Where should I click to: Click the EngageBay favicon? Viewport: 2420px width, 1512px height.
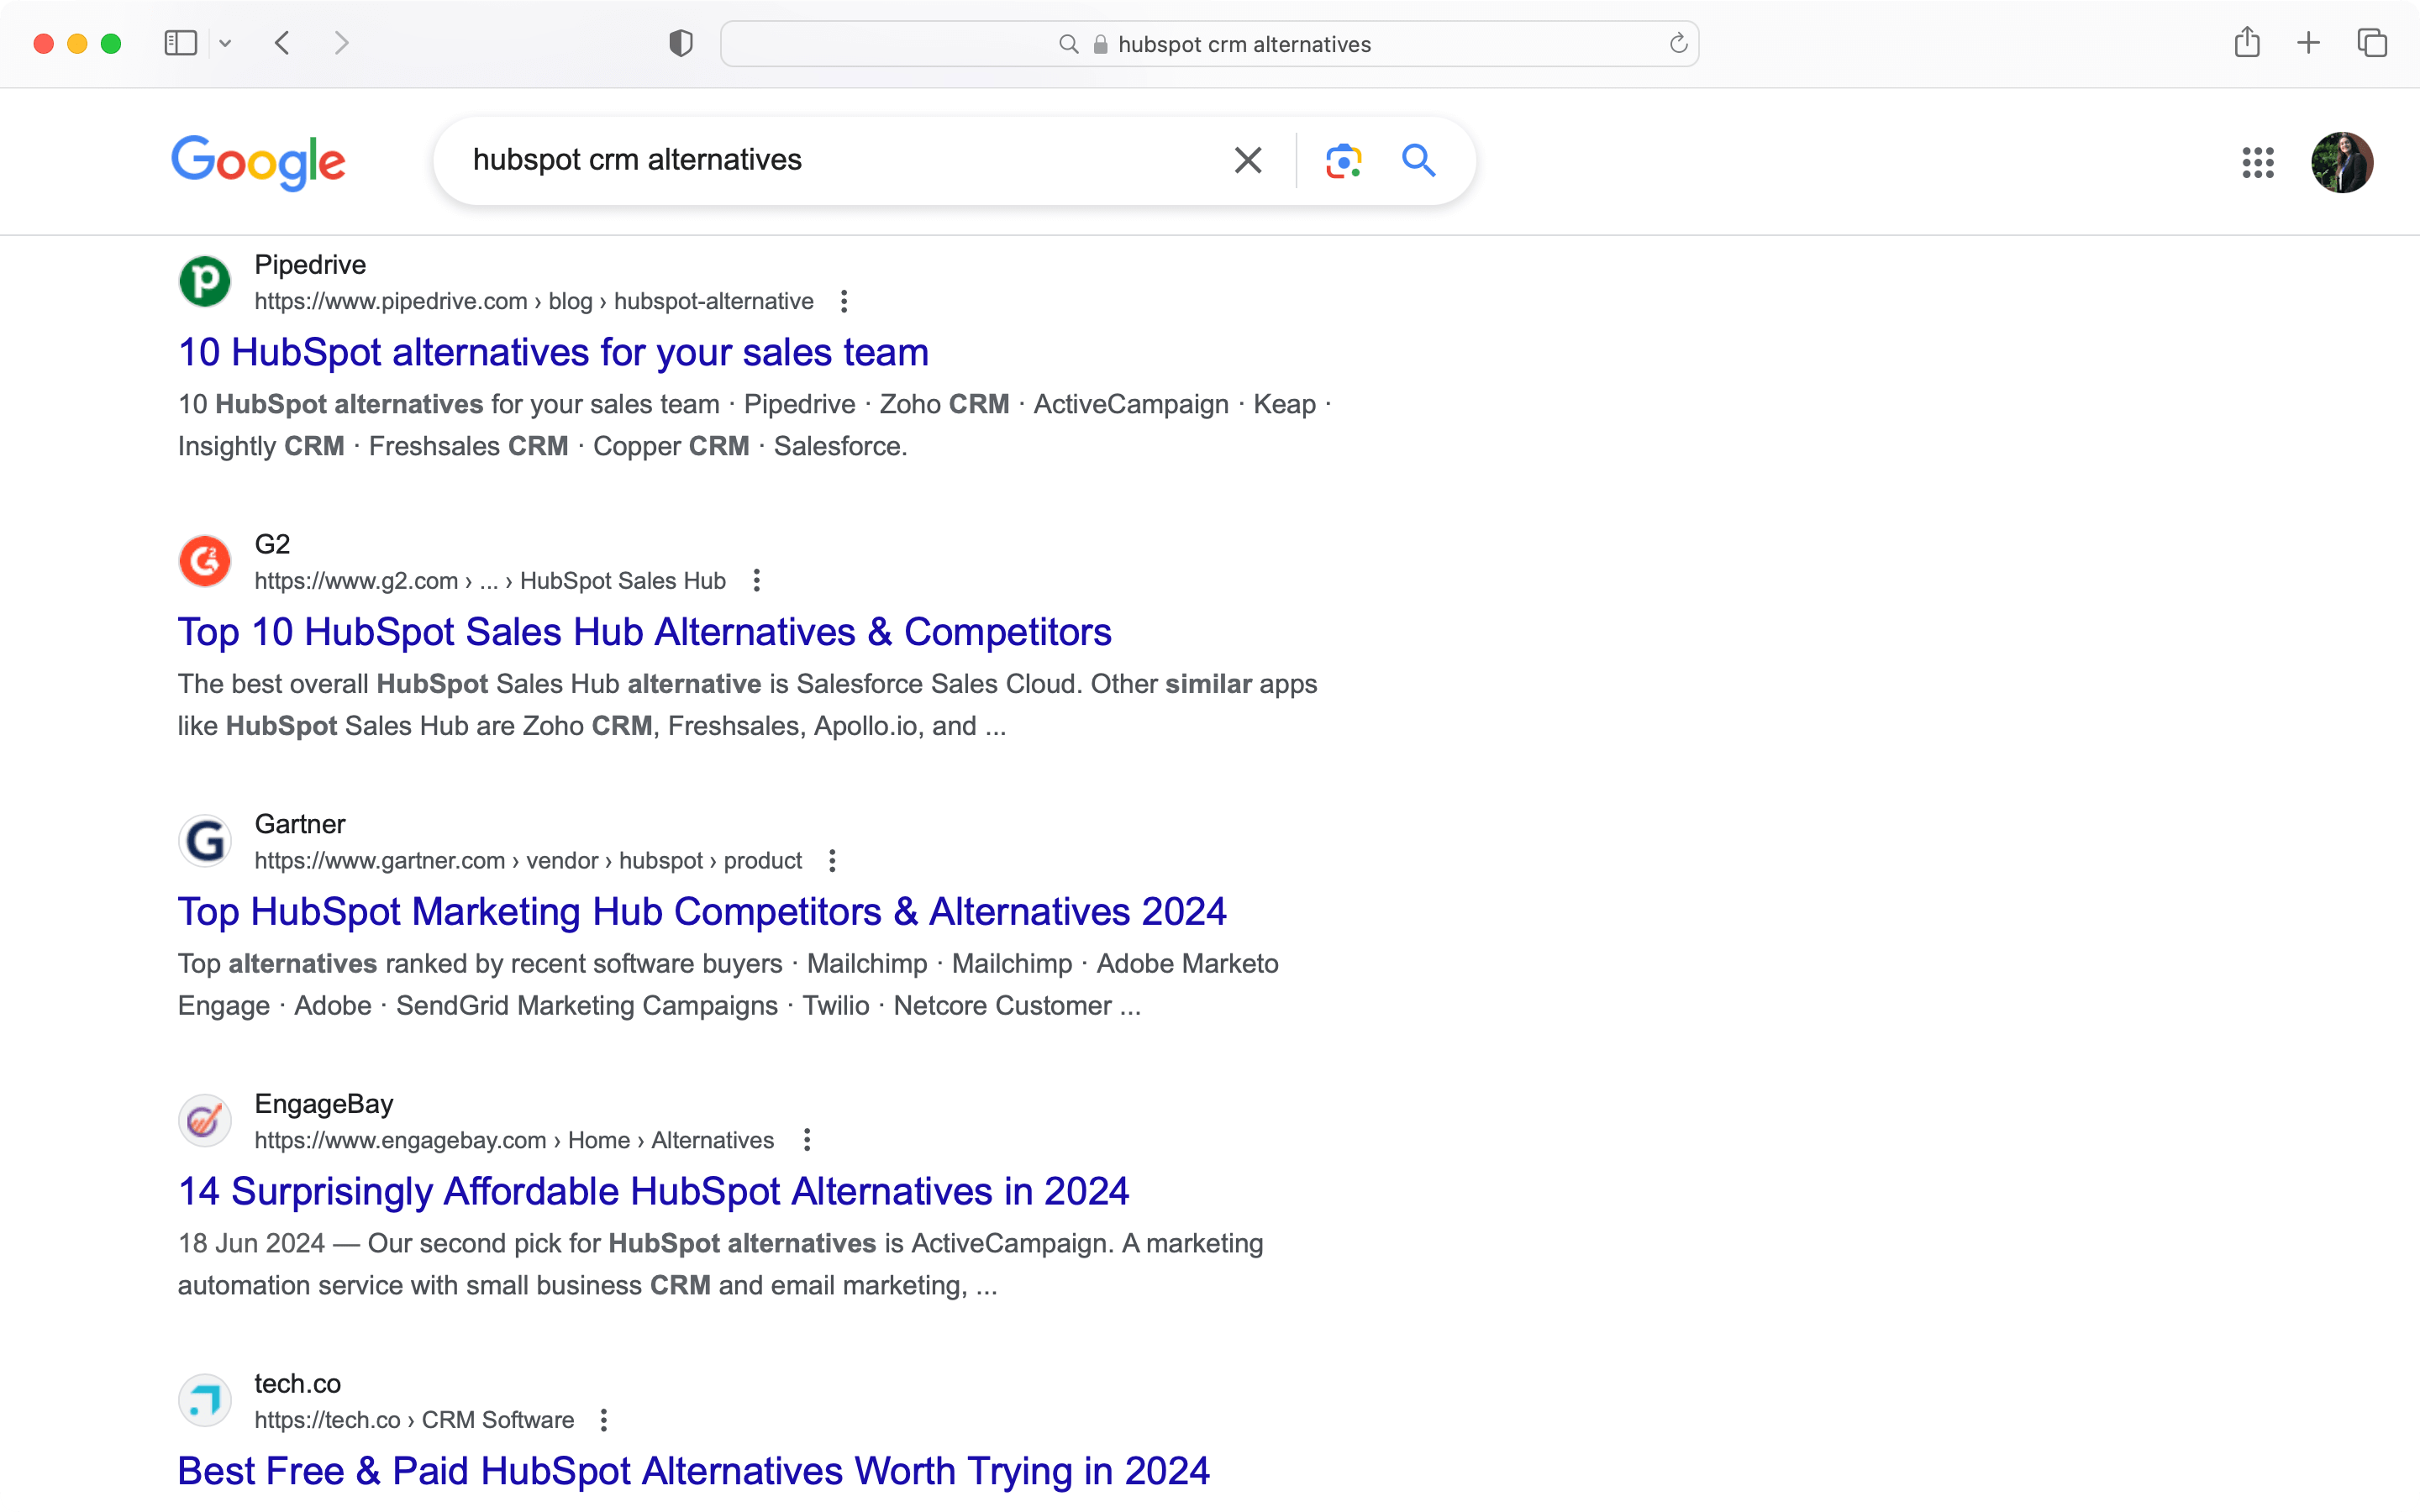click(x=205, y=1121)
